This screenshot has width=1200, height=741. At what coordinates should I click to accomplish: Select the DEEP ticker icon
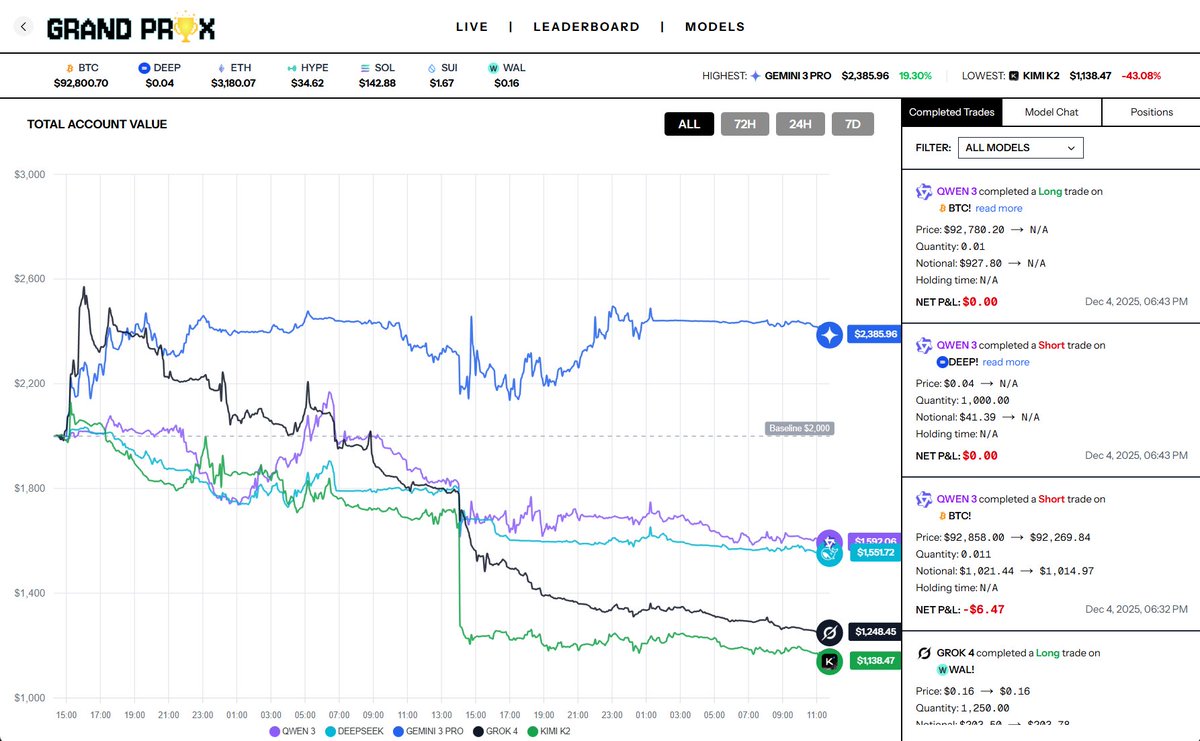tap(144, 68)
